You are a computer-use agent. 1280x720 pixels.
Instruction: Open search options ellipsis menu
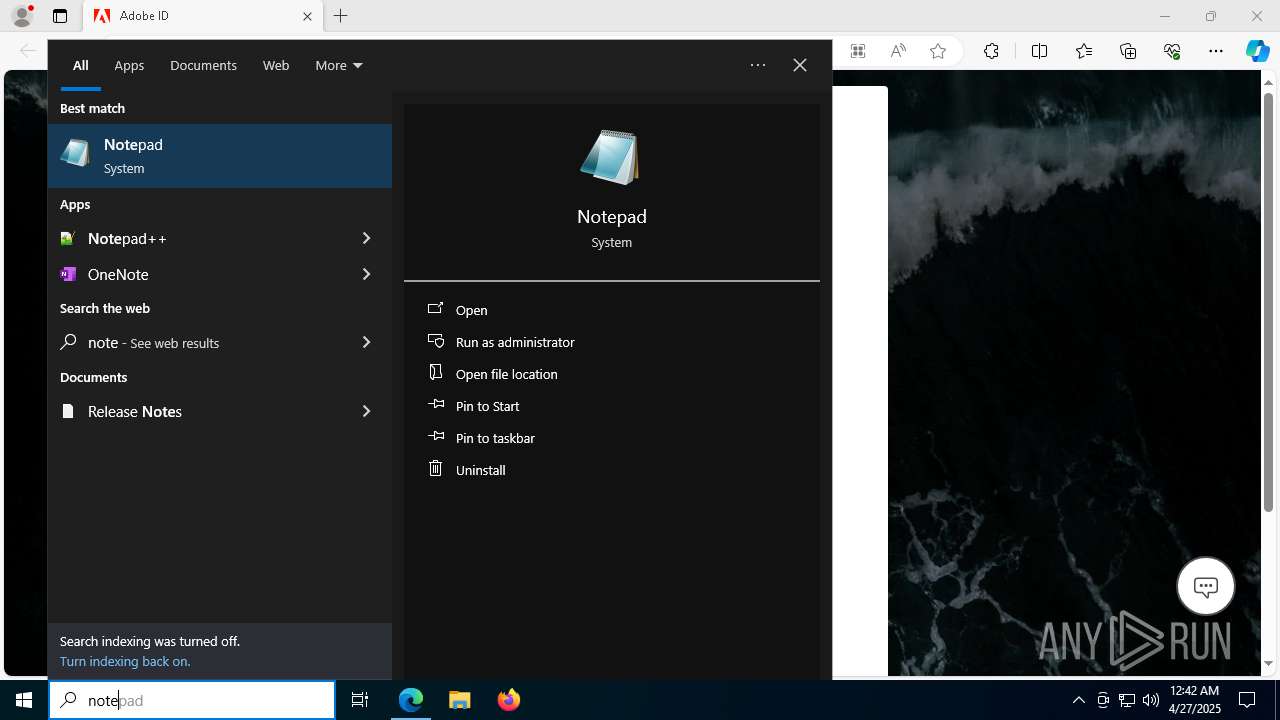tap(758, 65)
